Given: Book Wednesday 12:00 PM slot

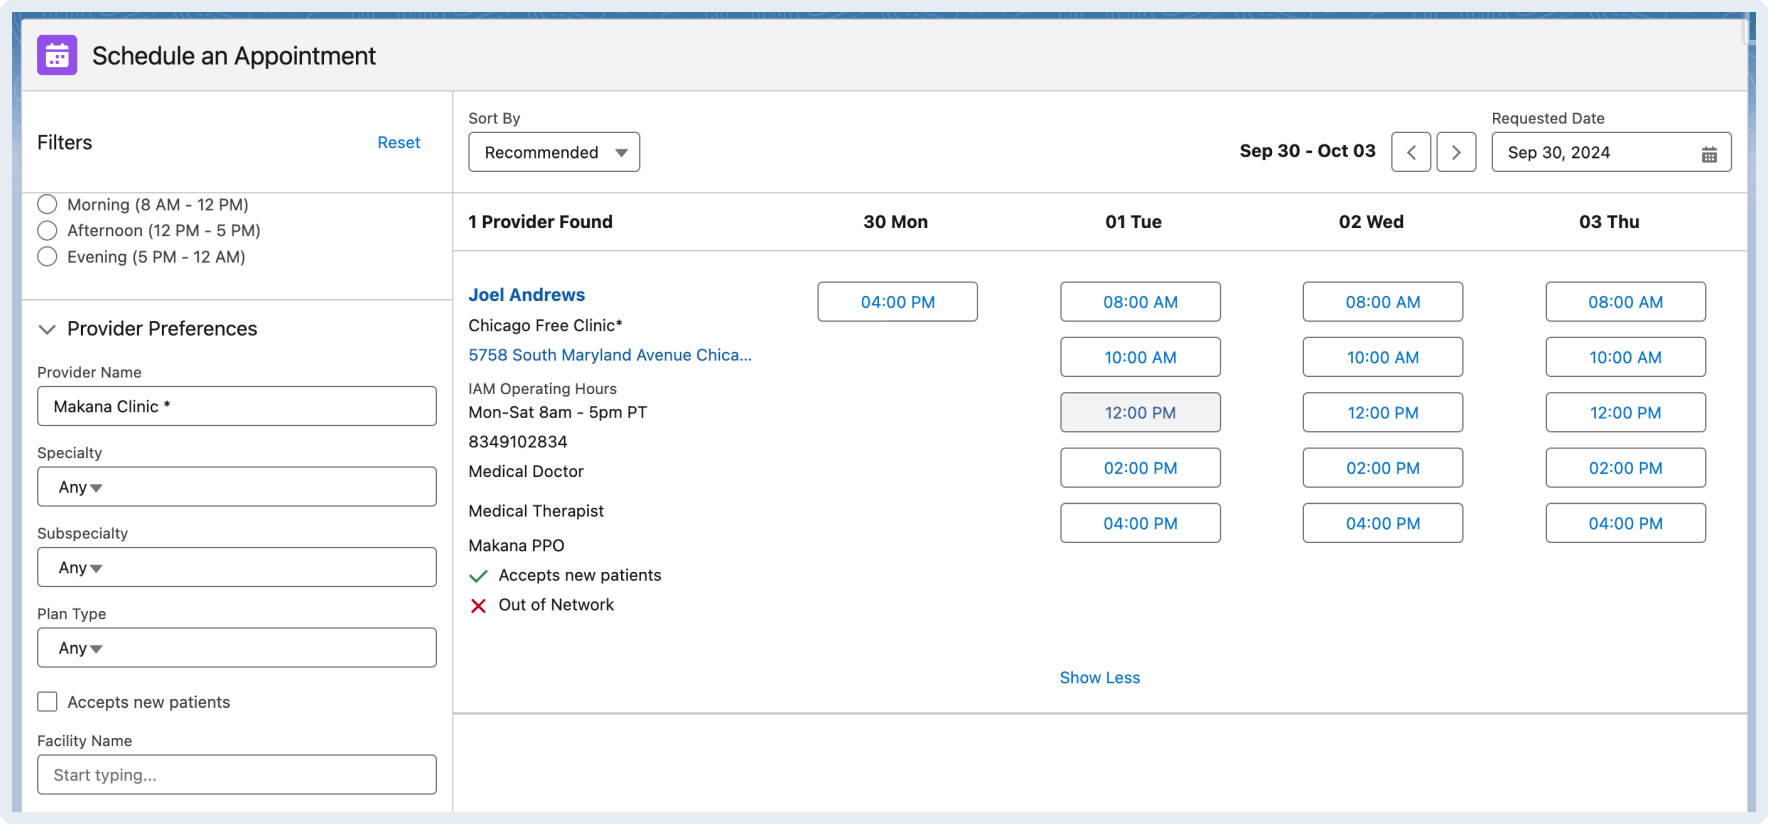Looking at the screenshot, I should click(1383, 412).
